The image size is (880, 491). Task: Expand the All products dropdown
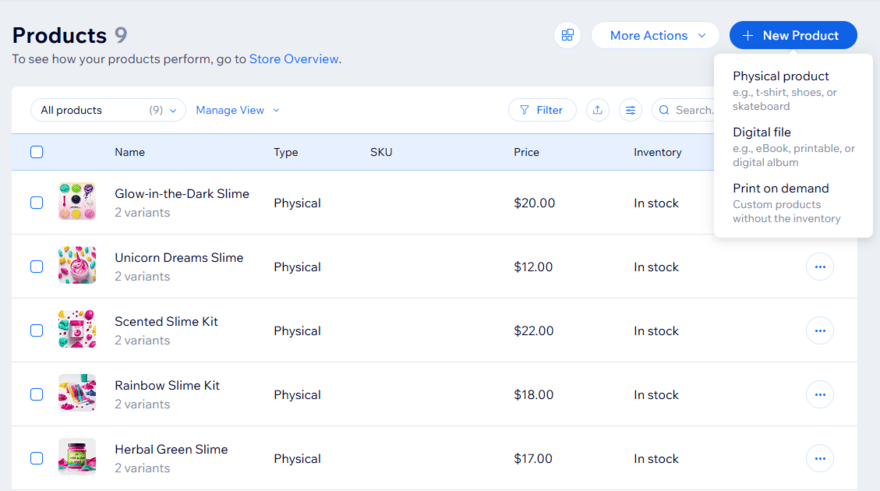pyautogui.click(x=108, y=110)
